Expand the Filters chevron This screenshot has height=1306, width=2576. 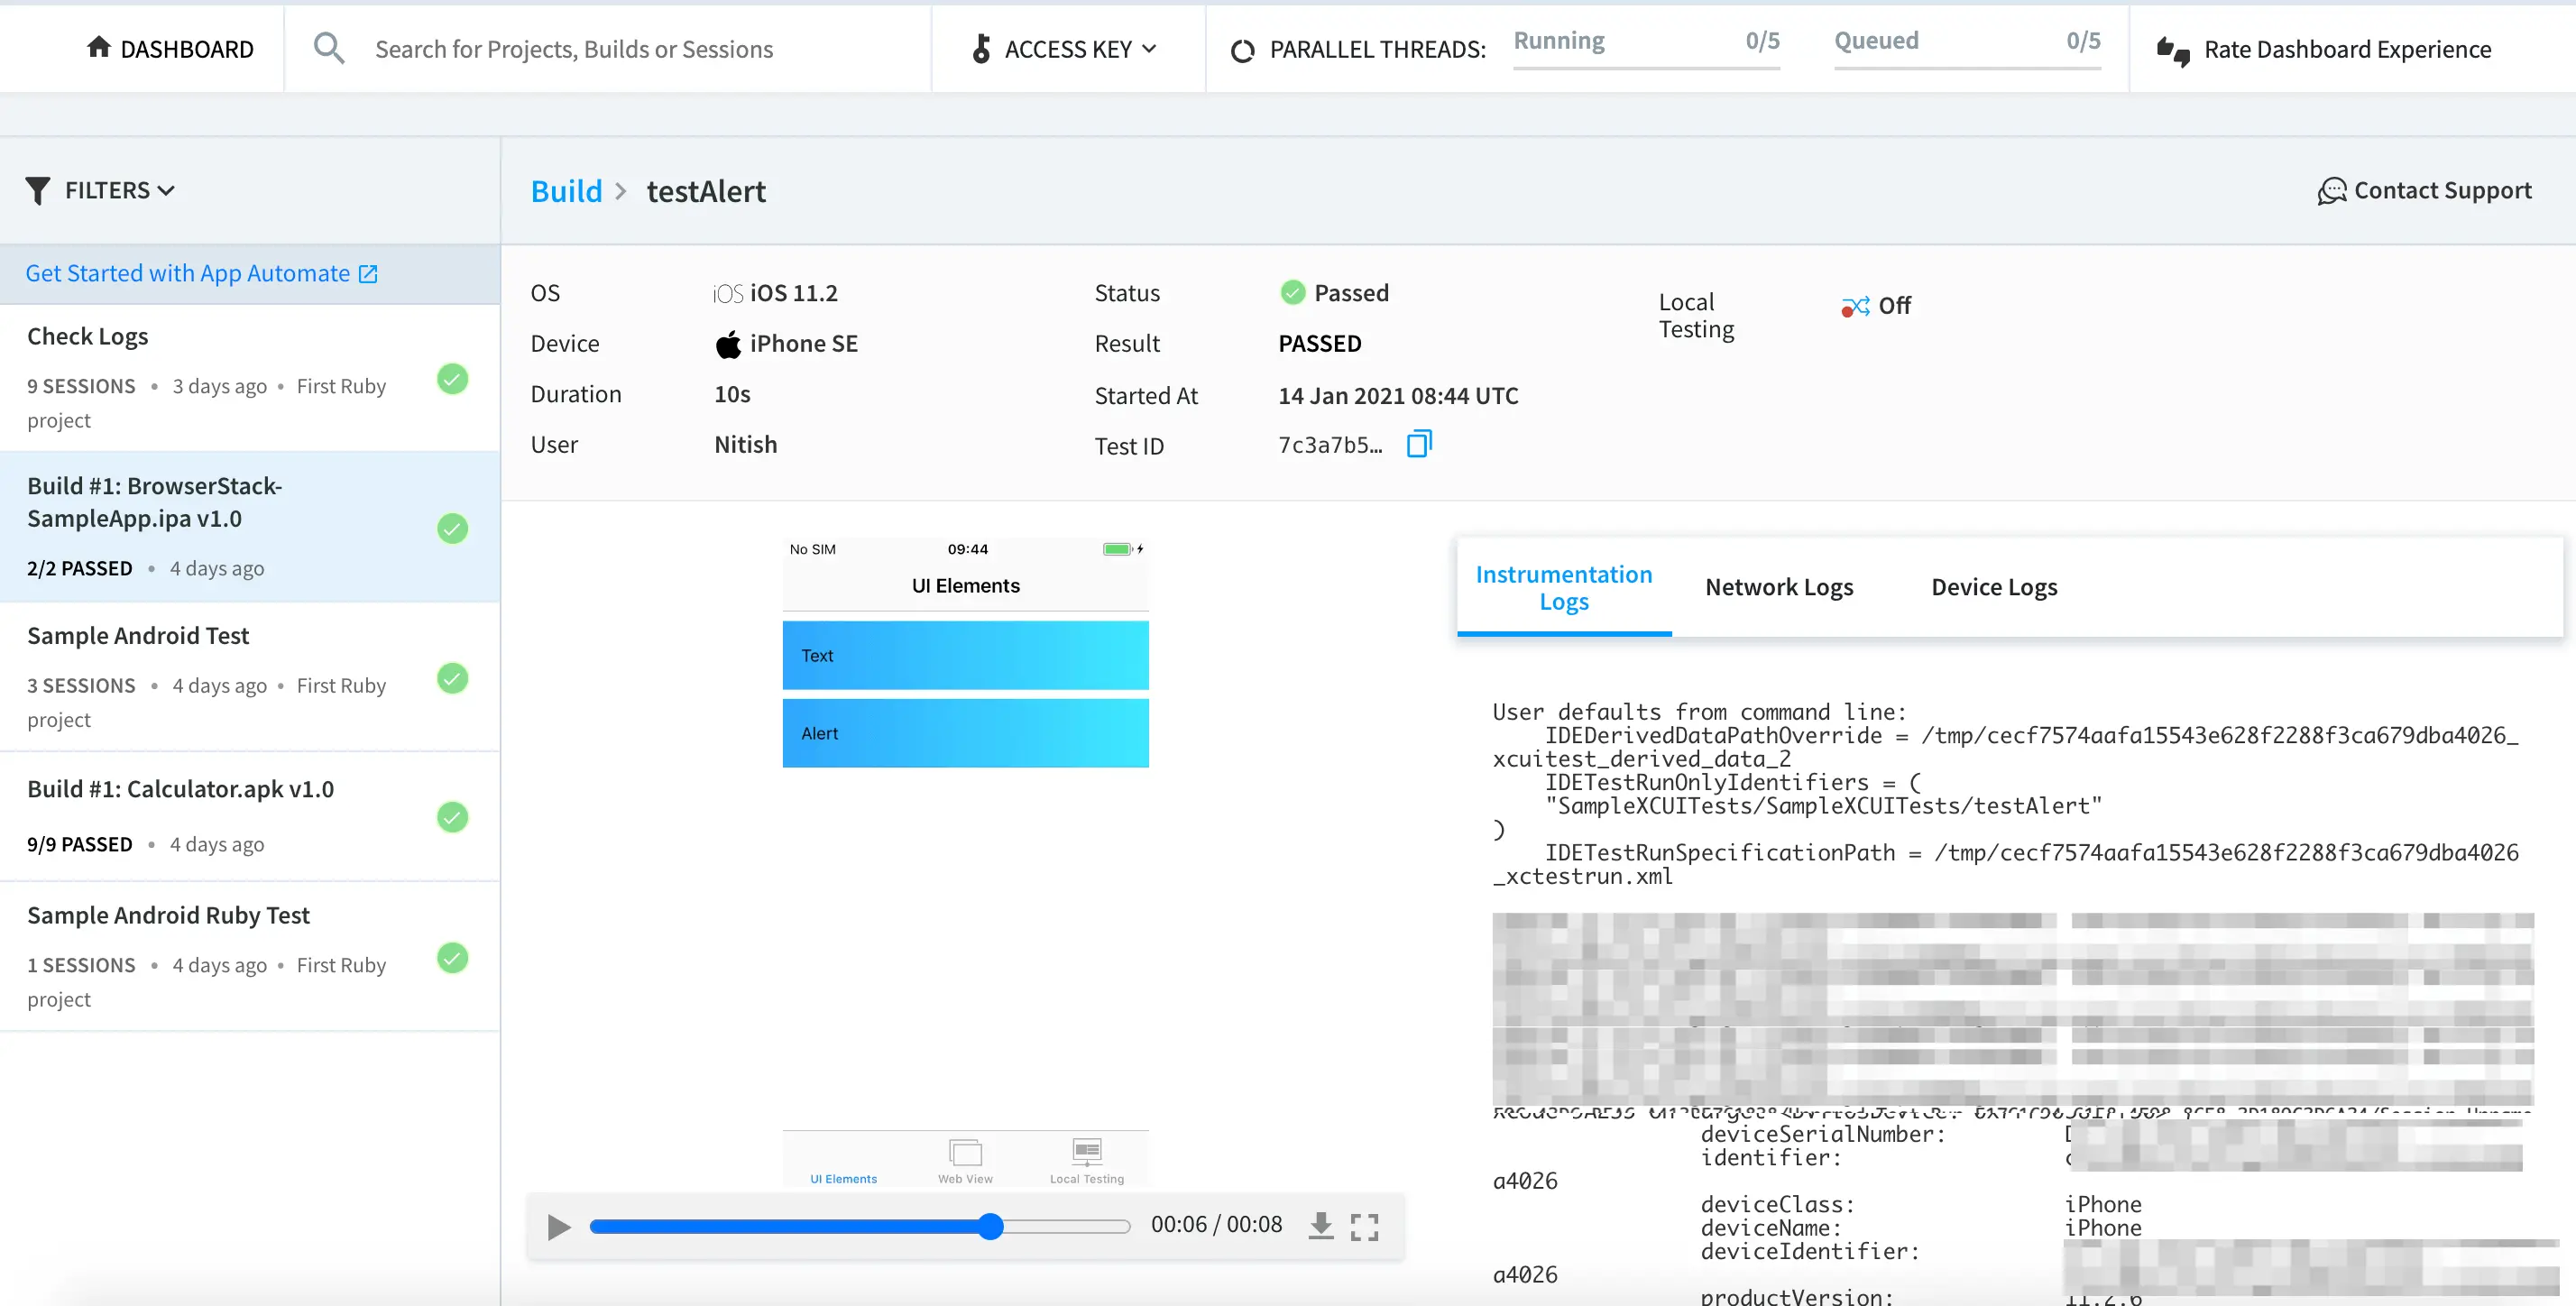[x=166, y=190]
